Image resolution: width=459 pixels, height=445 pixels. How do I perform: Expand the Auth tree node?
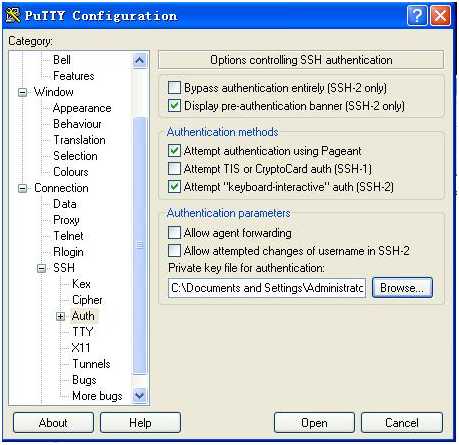[x=60, y=316]
